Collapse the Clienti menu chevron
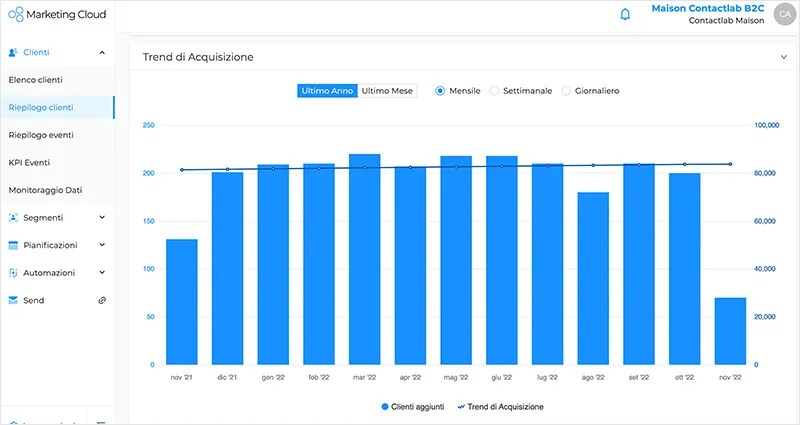 [102, 52]
